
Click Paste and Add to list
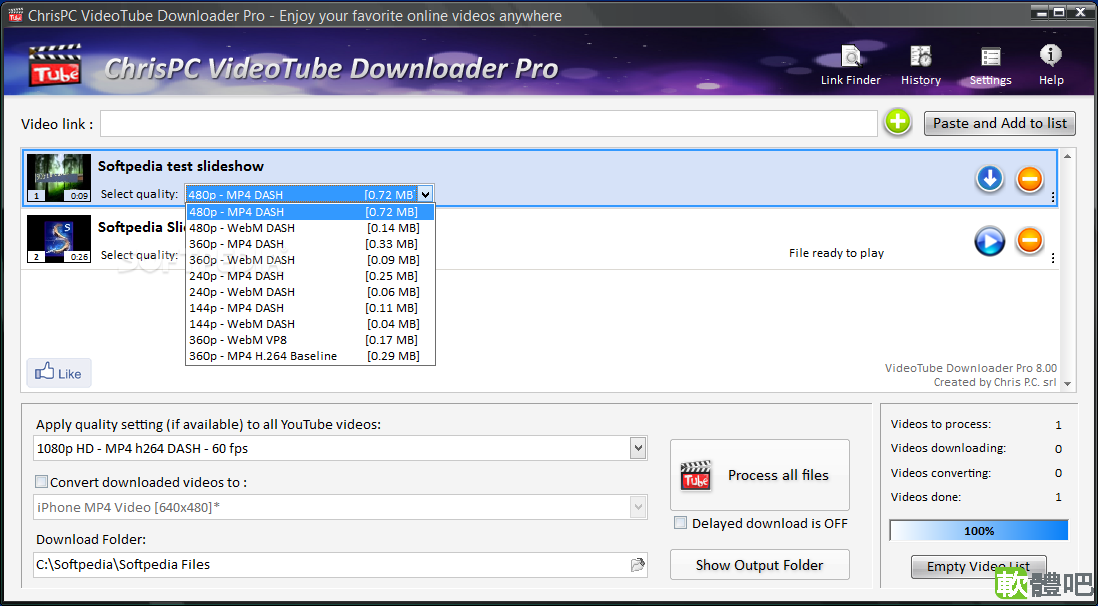click(x=1000, y=123)
